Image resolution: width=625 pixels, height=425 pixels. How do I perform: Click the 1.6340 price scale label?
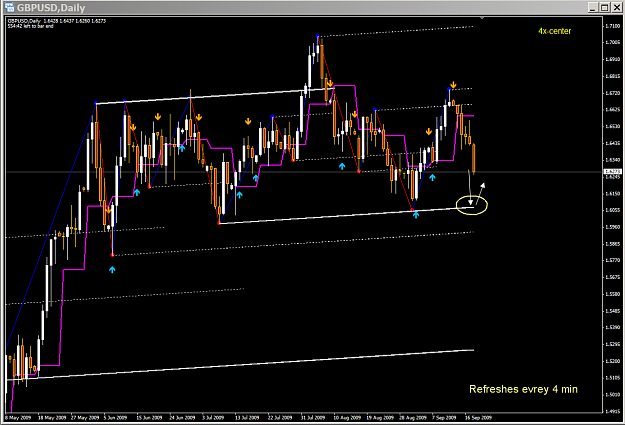click(613, 160)
